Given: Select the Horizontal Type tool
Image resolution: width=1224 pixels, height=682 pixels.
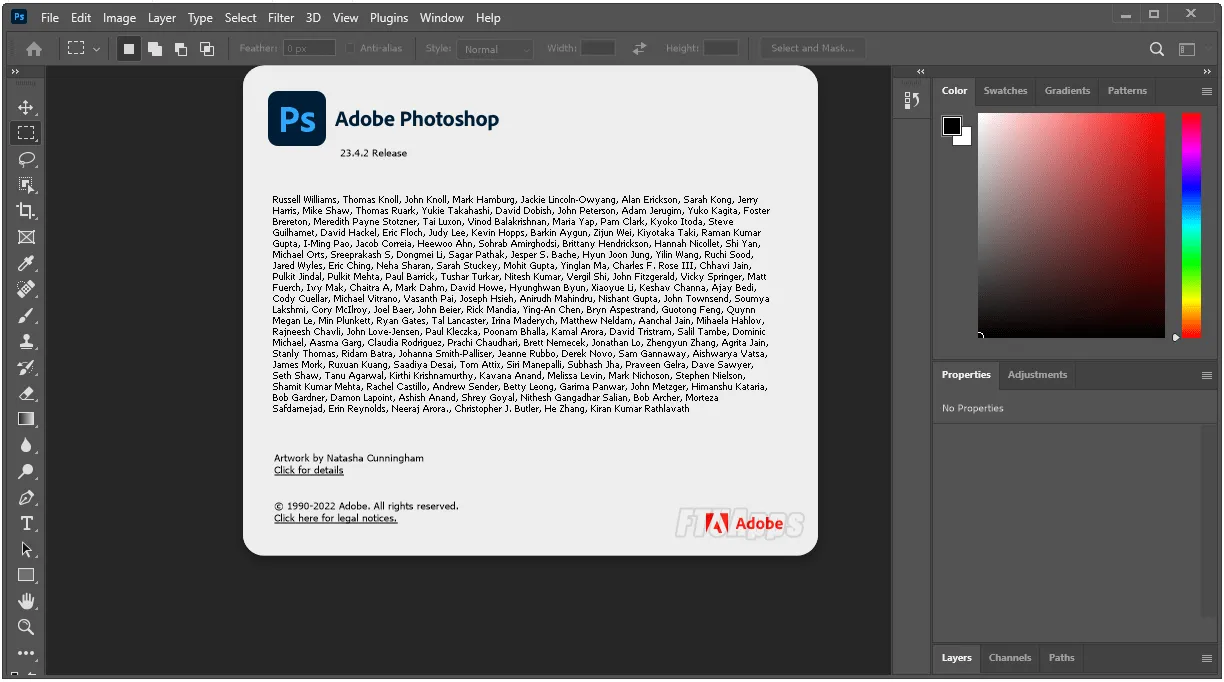Looking at the screenshot, I should 26,523.
